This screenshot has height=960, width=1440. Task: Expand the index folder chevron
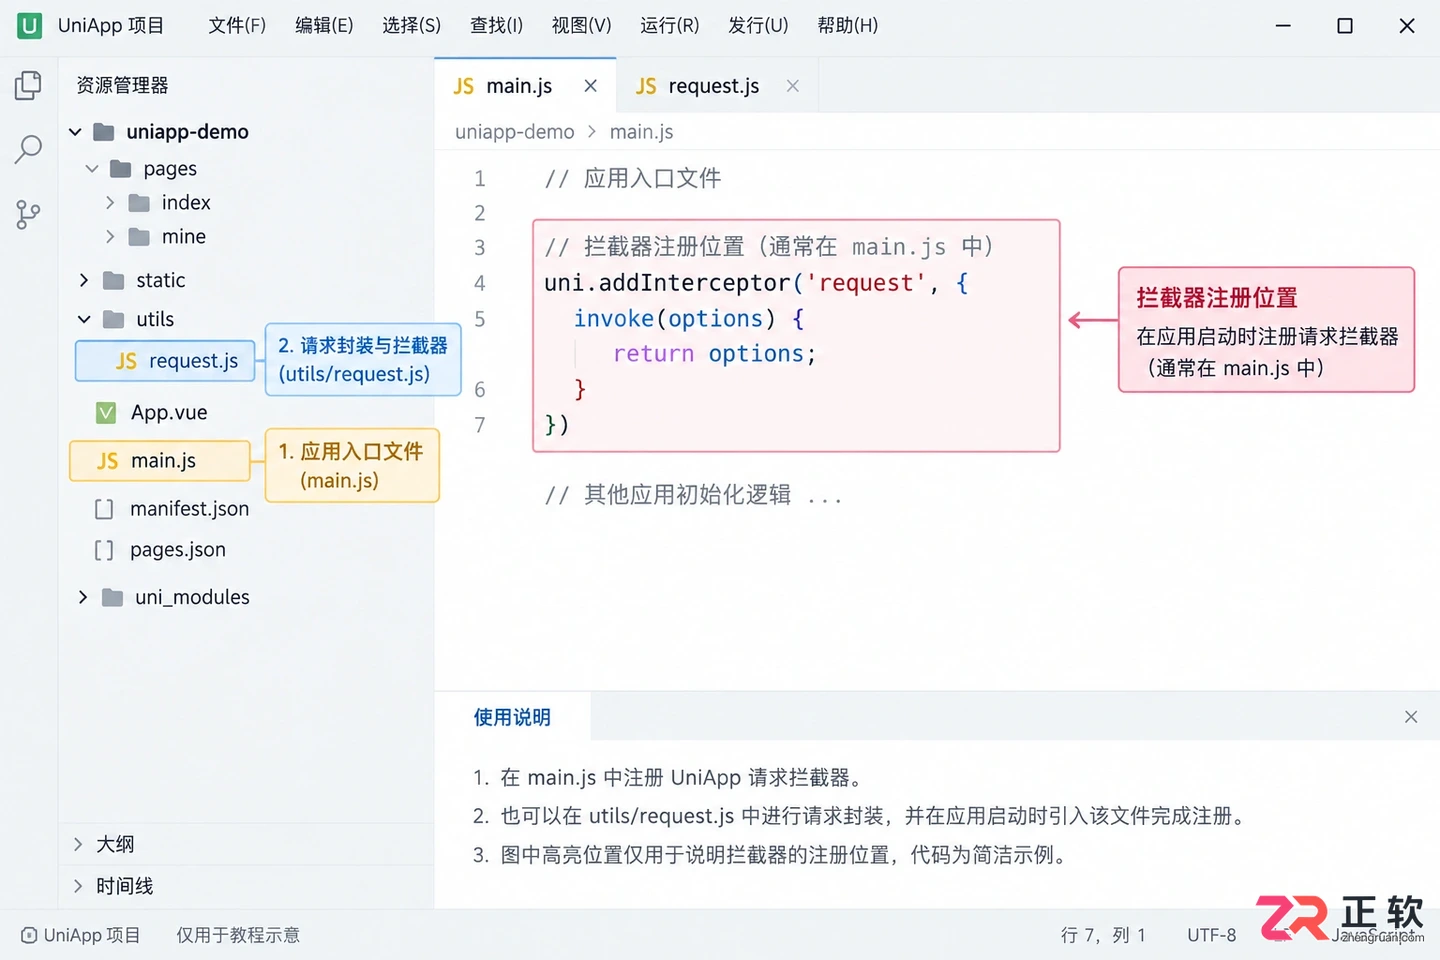110,203
